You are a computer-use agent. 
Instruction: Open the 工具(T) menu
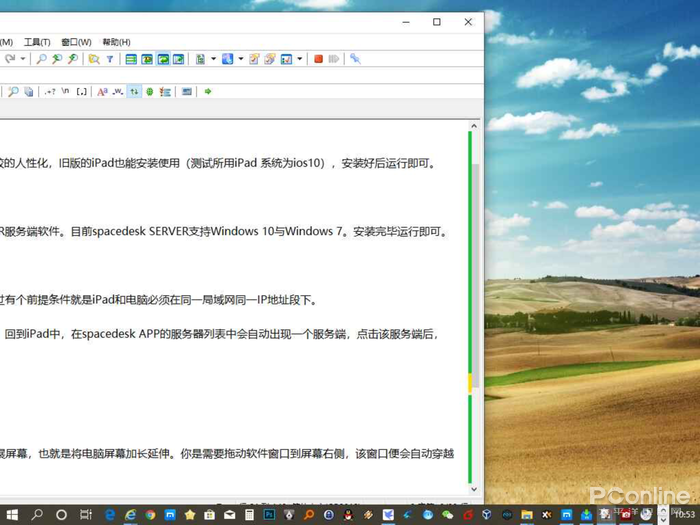[x=37, y=42]
